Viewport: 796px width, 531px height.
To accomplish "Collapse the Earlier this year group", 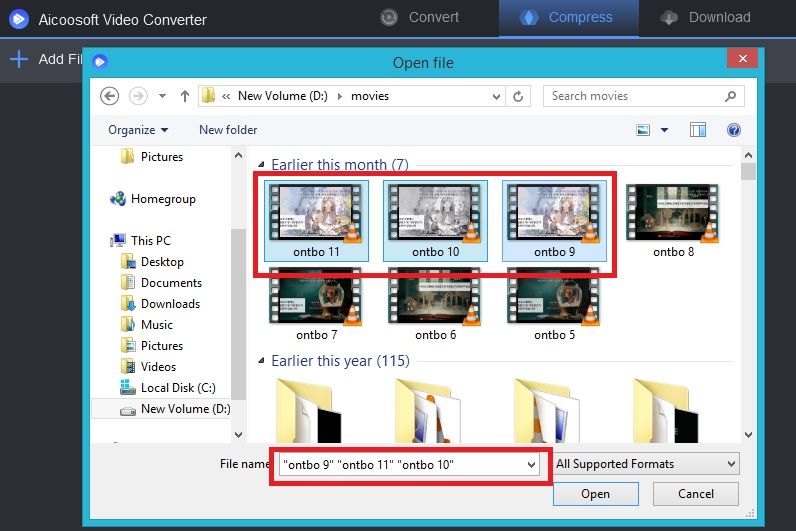I will [261, 361].
